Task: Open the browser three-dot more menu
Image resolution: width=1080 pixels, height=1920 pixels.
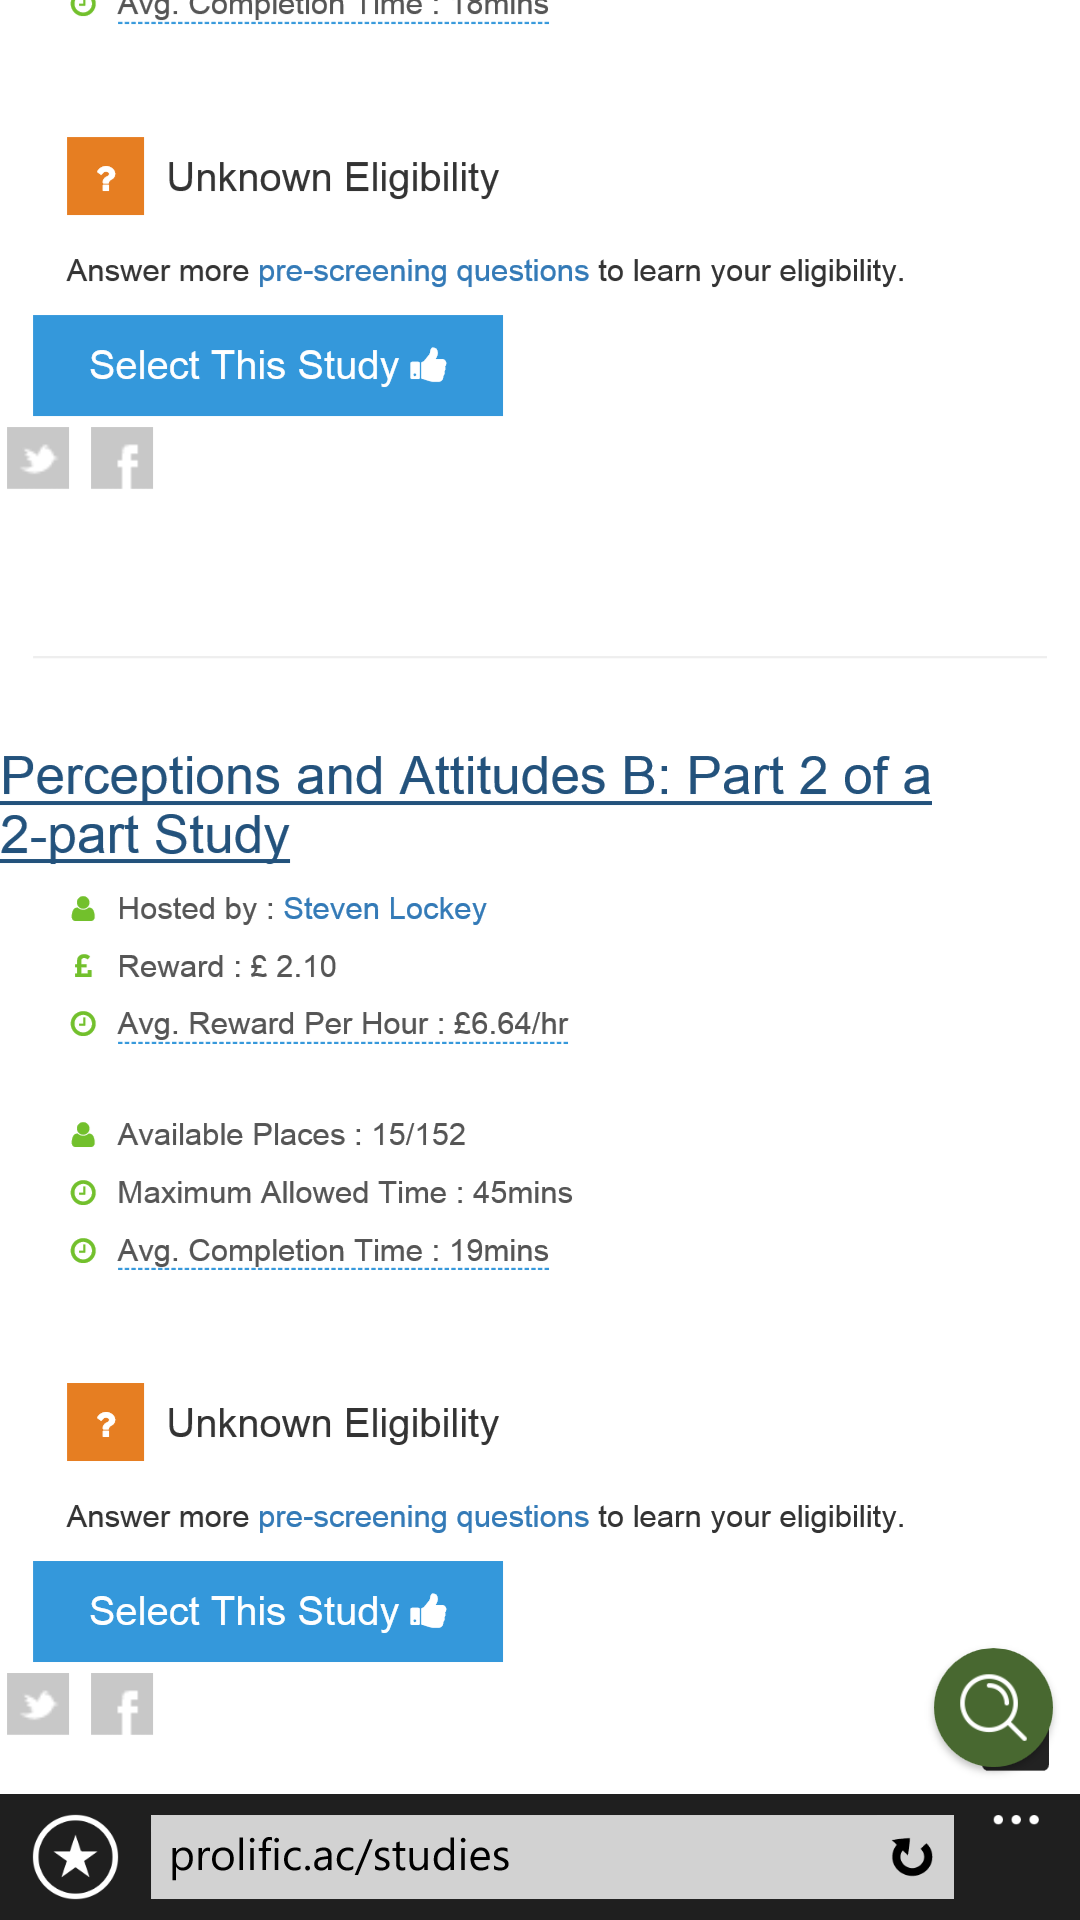Action: pyautogui.click(x=1016, y=1820)
